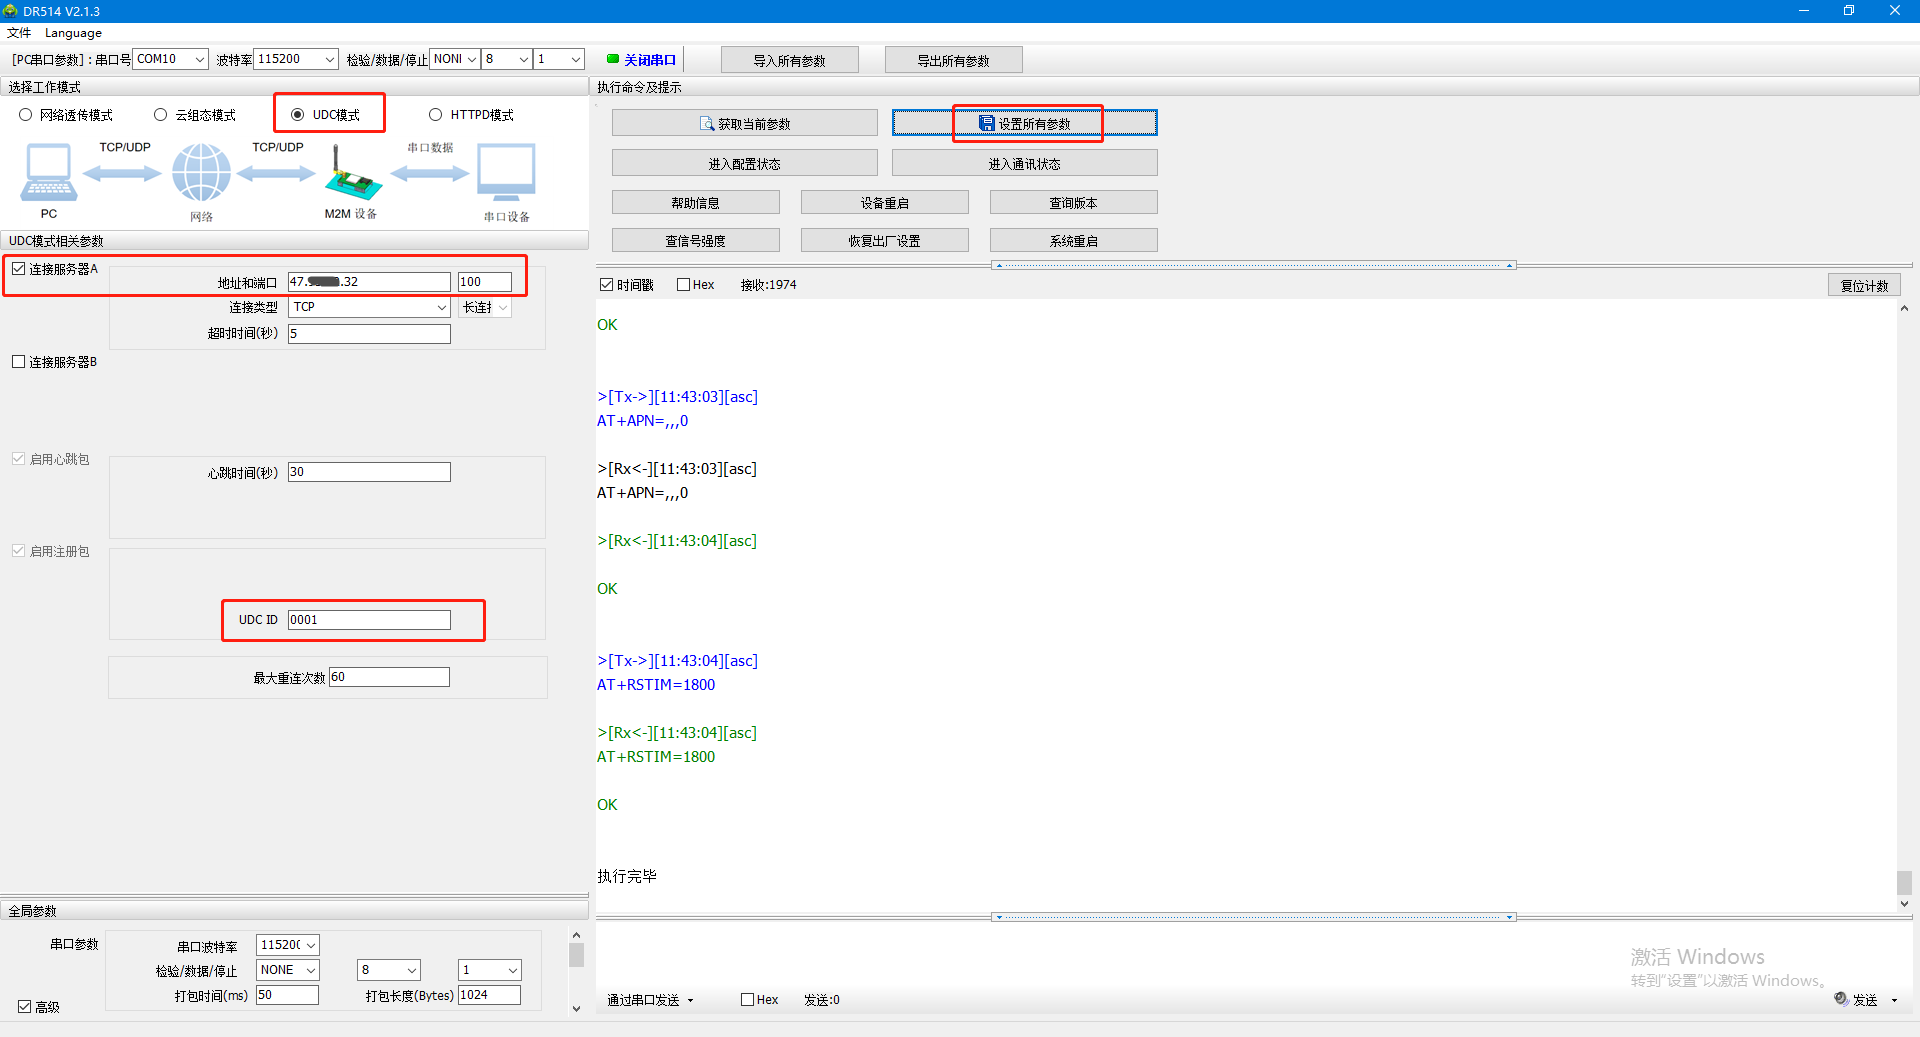Click the serial device monitor icon
The image size is (1920, 1037).
[x=506, y=173]
